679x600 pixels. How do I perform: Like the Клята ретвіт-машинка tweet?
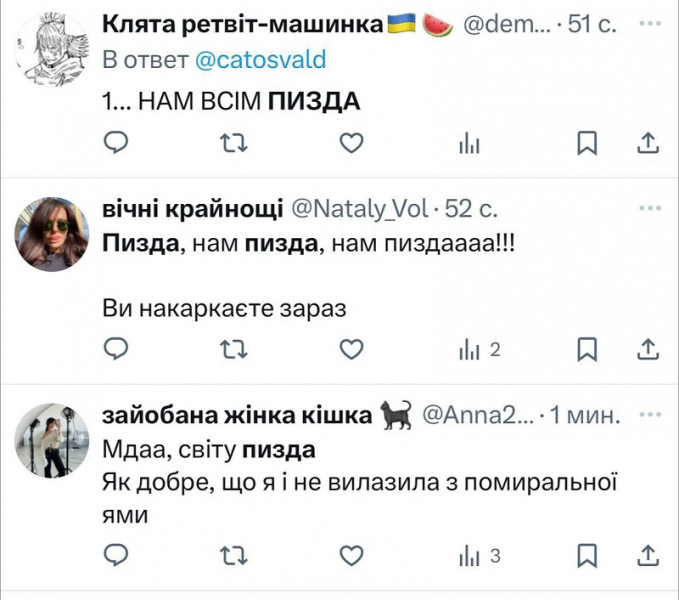coord(350,144)
